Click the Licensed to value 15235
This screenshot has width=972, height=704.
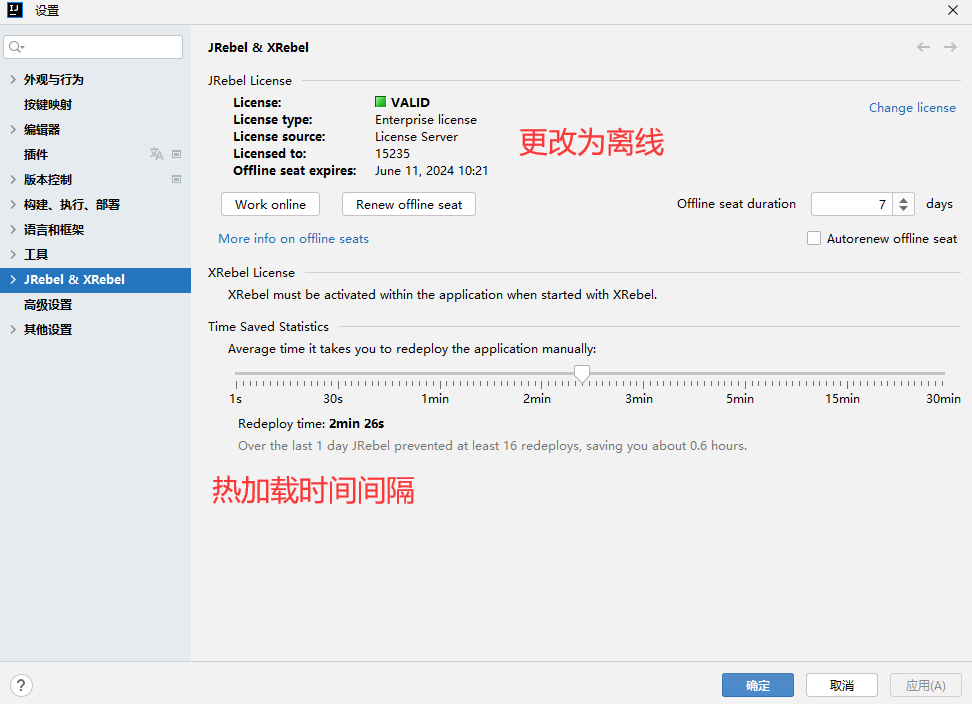392,154
